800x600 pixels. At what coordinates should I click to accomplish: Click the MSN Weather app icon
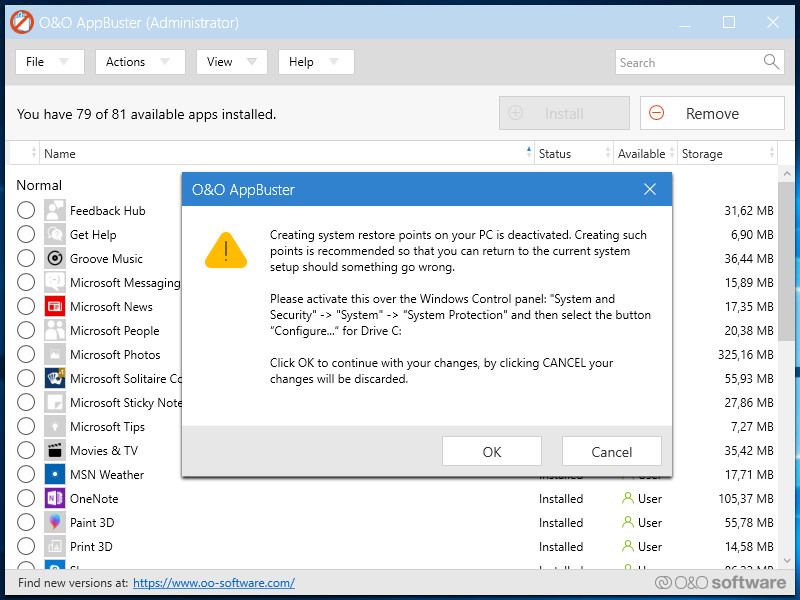55,474
